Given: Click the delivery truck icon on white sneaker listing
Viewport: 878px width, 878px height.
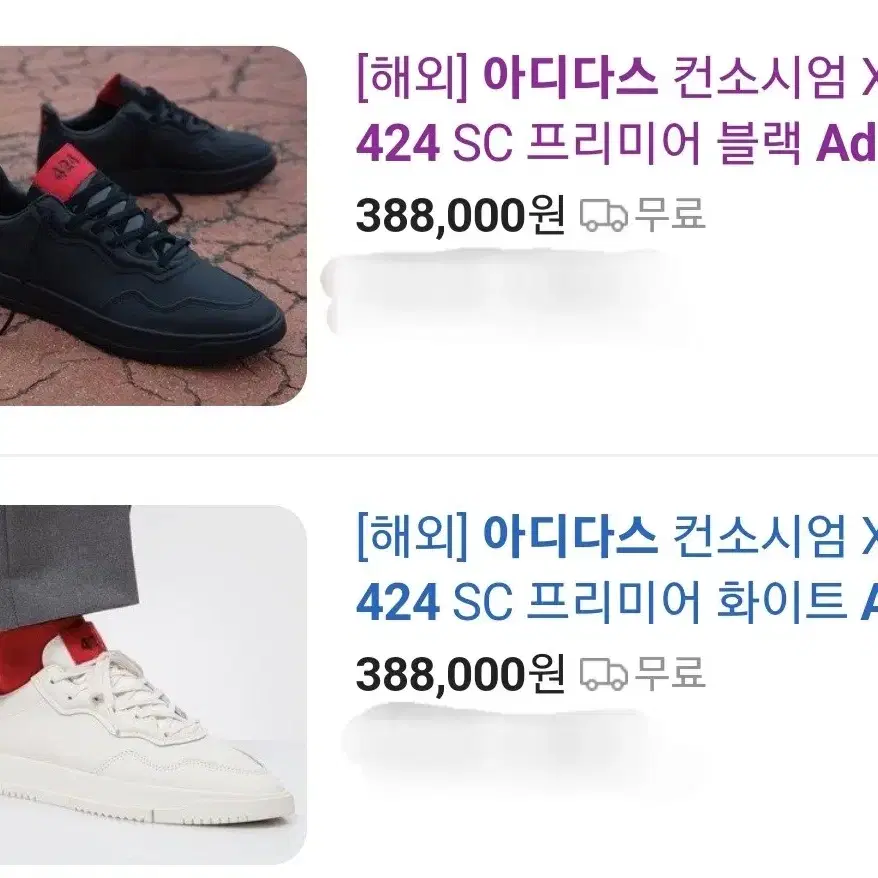Looking at the screenshot, I should 603,674.
